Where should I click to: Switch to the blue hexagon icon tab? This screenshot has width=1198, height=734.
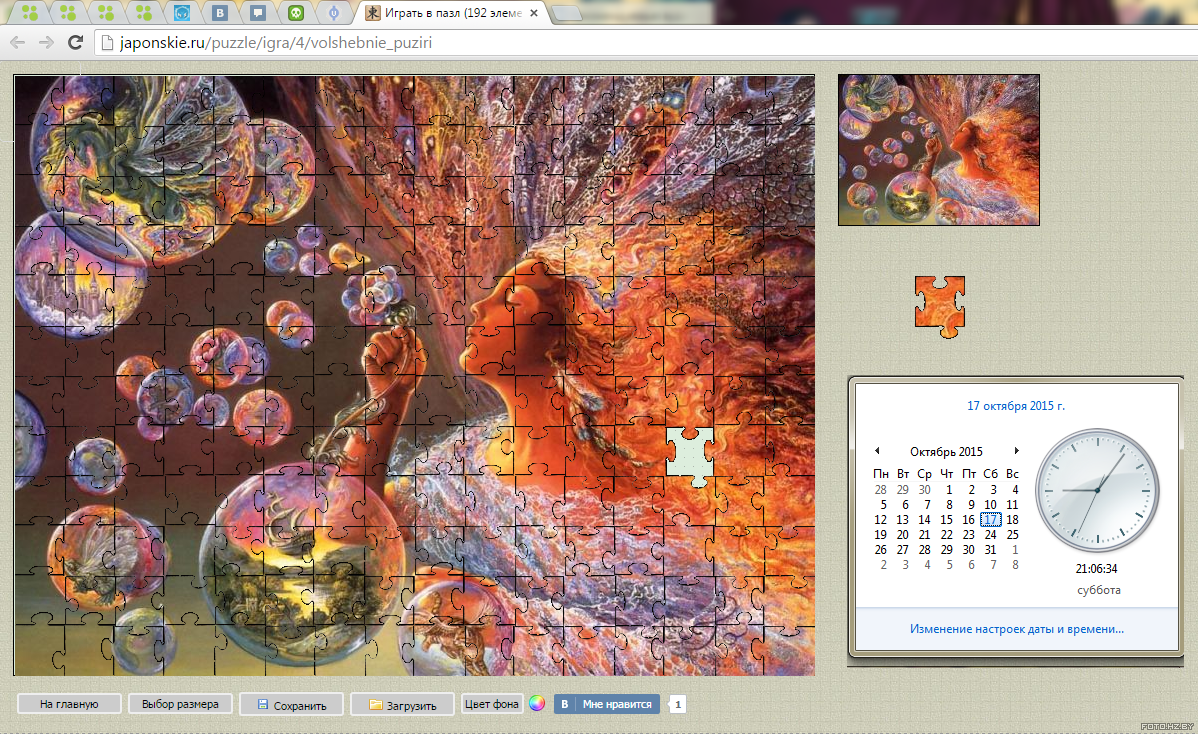point(181,13)
